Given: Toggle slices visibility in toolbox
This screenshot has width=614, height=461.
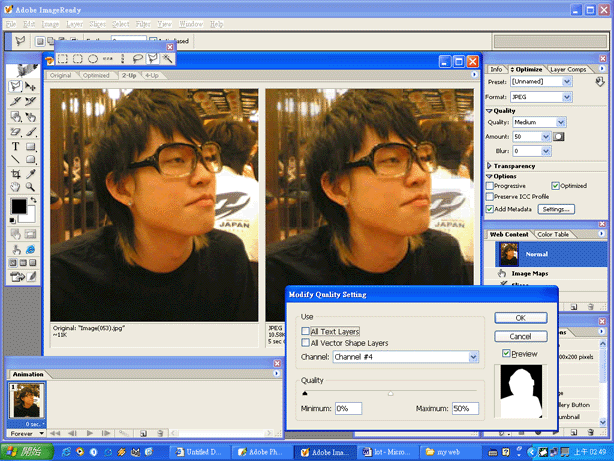Looking at the screenshot, I should click(x=31, y=234).
